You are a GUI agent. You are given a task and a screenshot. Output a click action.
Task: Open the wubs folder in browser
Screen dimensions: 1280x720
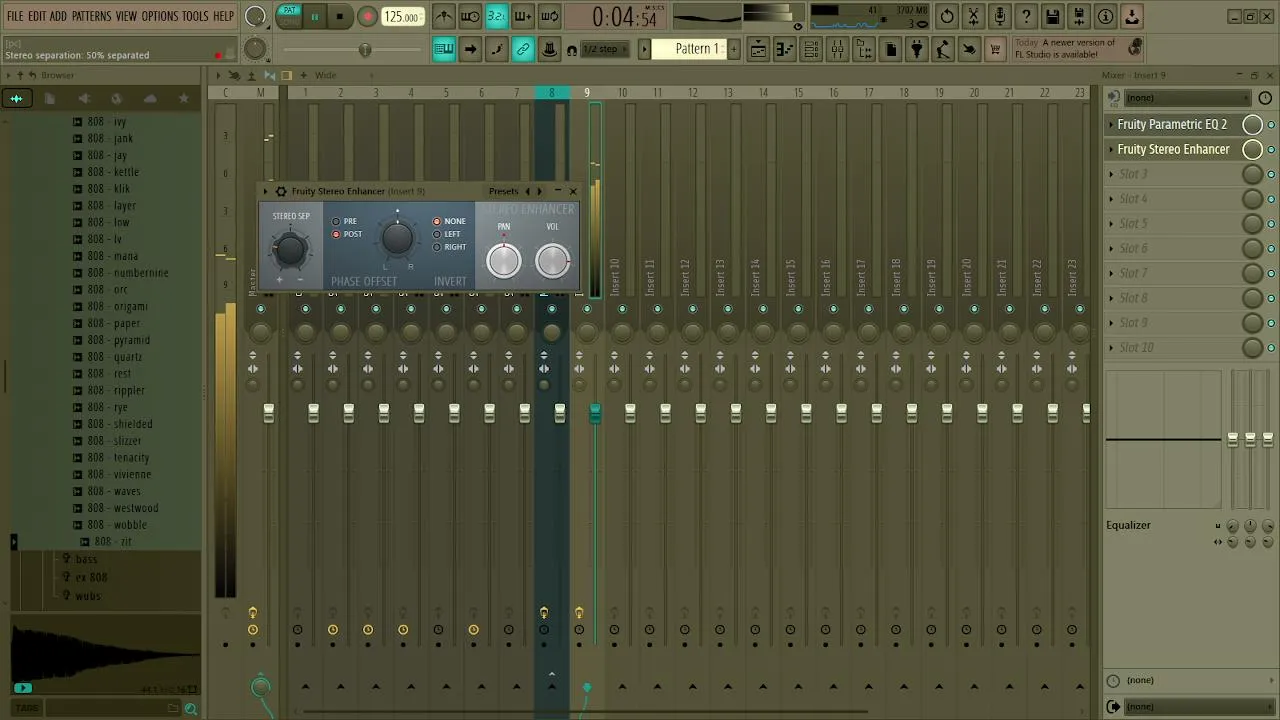click(x=88, y=596)
